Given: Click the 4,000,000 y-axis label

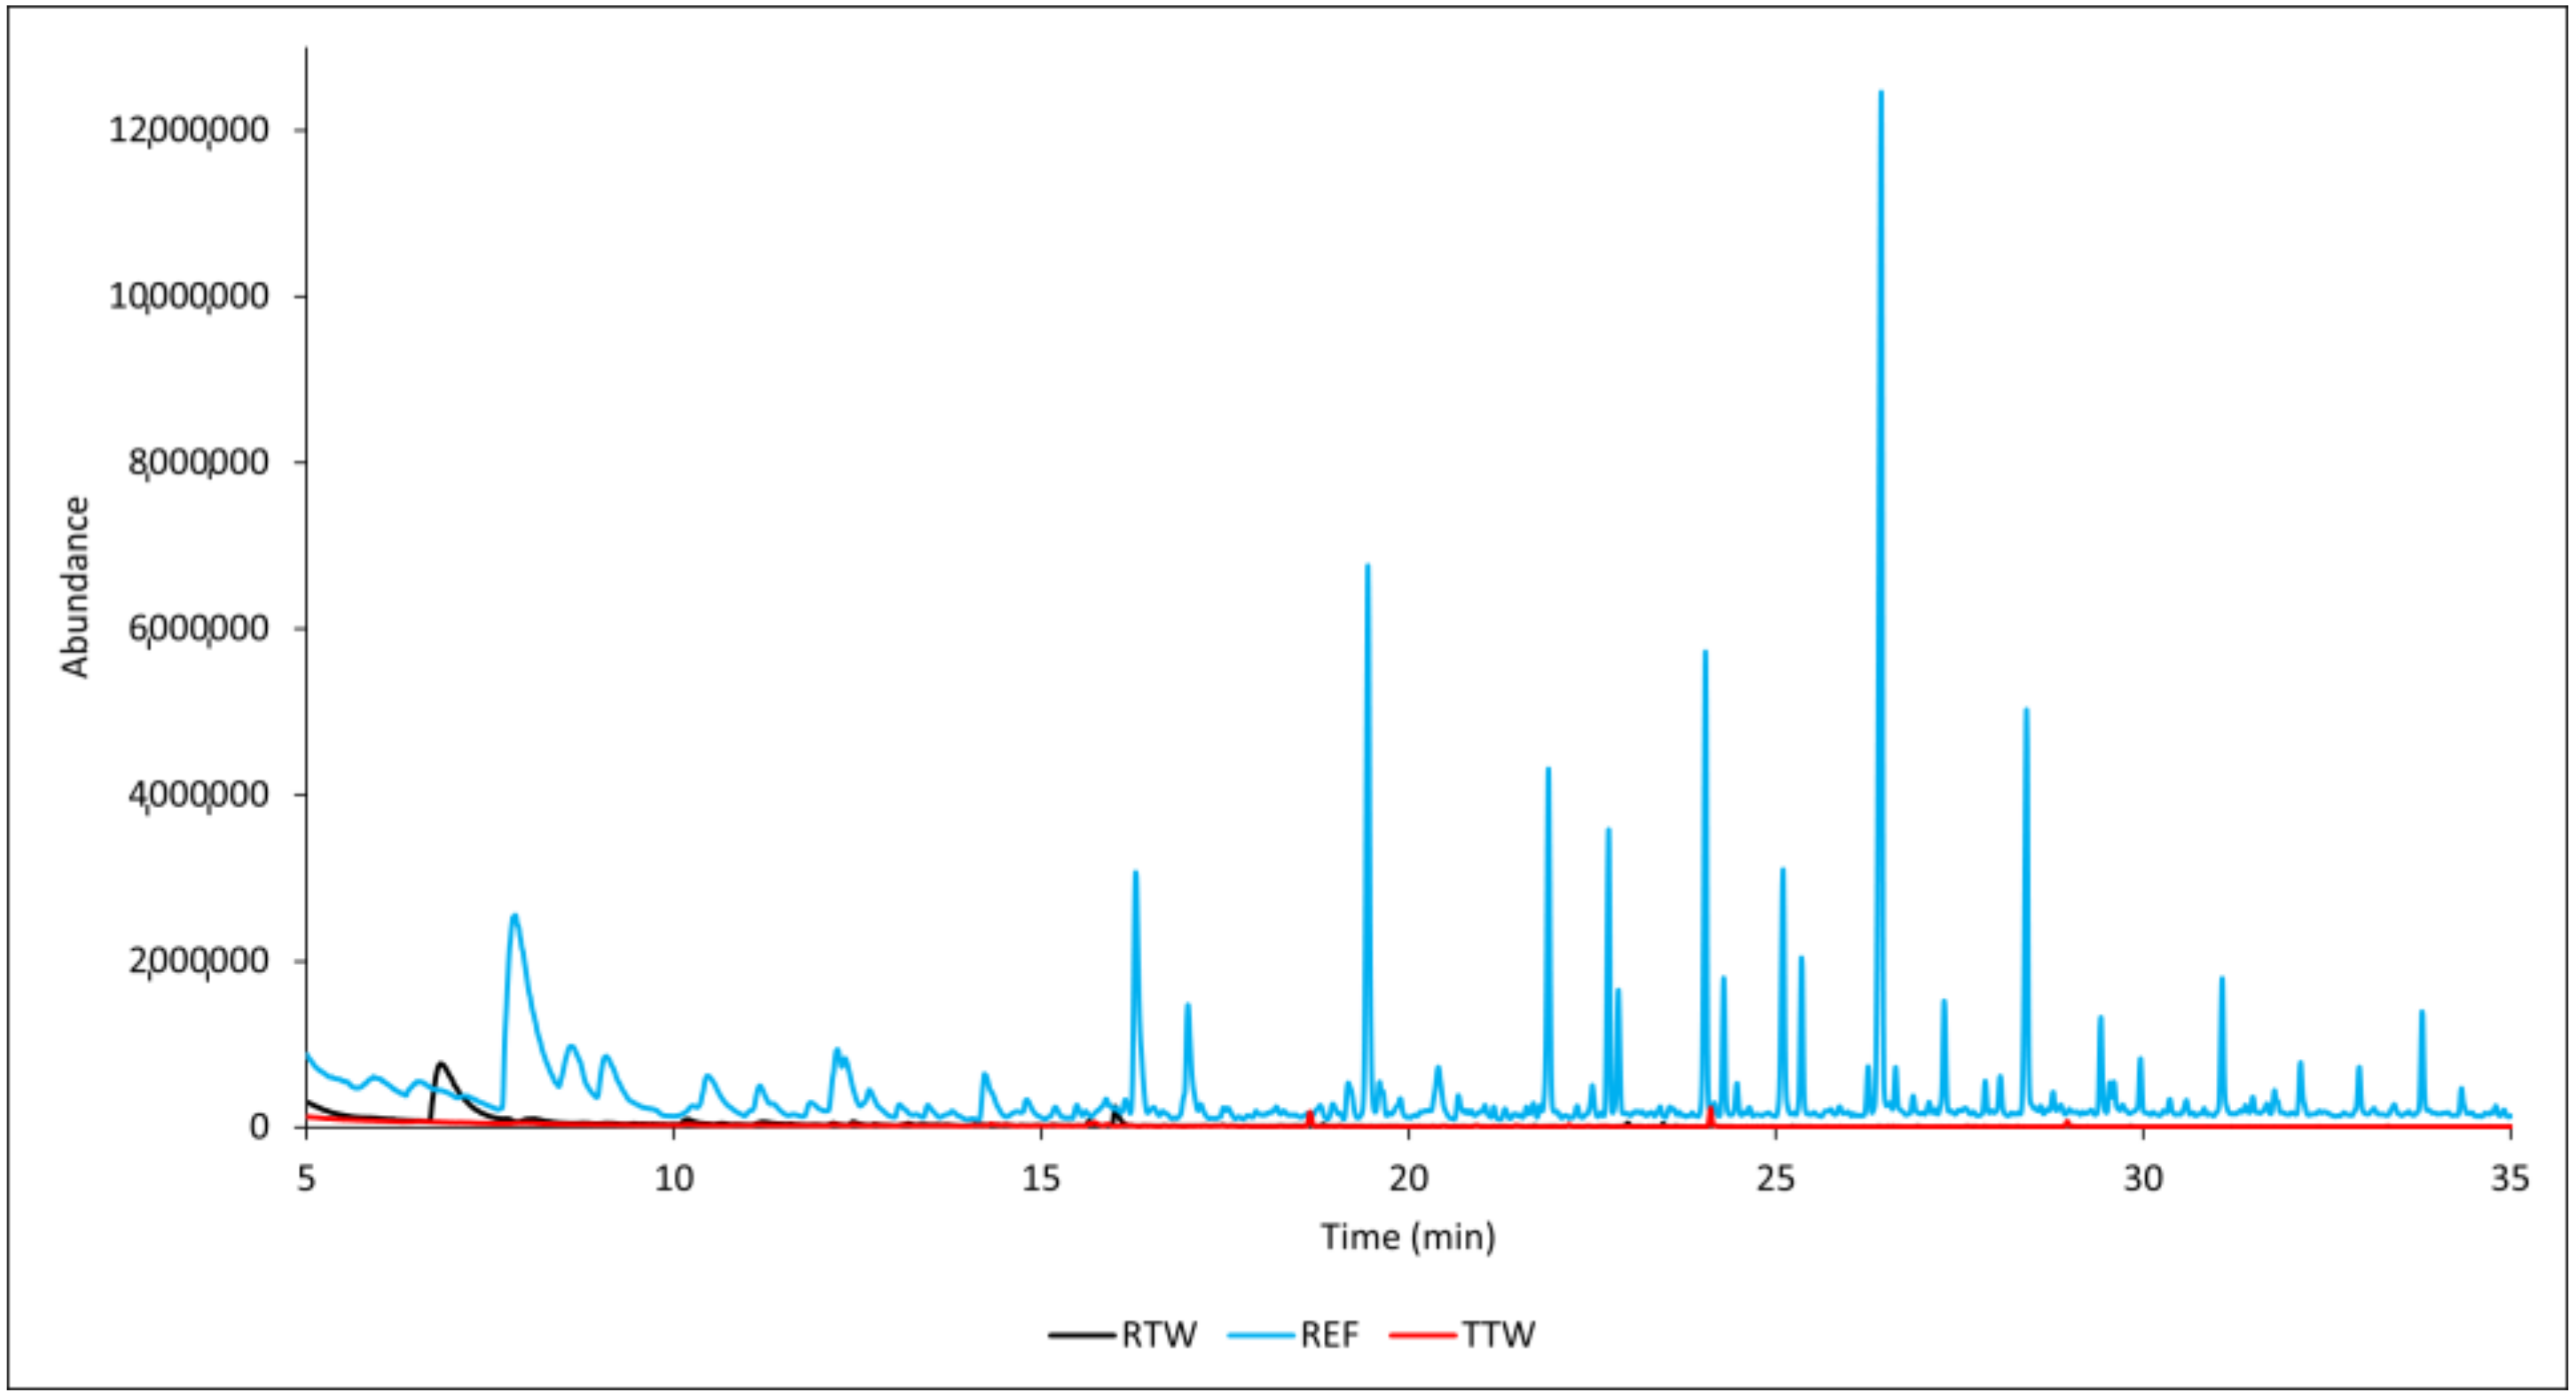Looking at the screenshot, I should point(198,794).
